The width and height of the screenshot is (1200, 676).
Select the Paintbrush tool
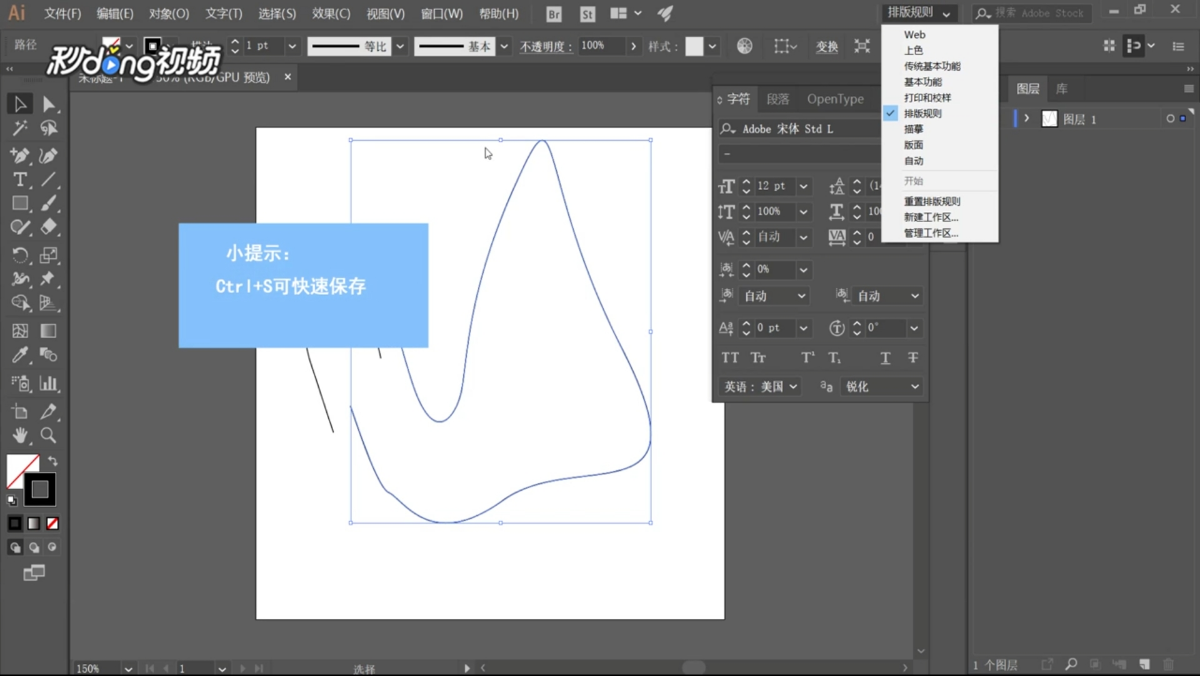tap(49, 203)
